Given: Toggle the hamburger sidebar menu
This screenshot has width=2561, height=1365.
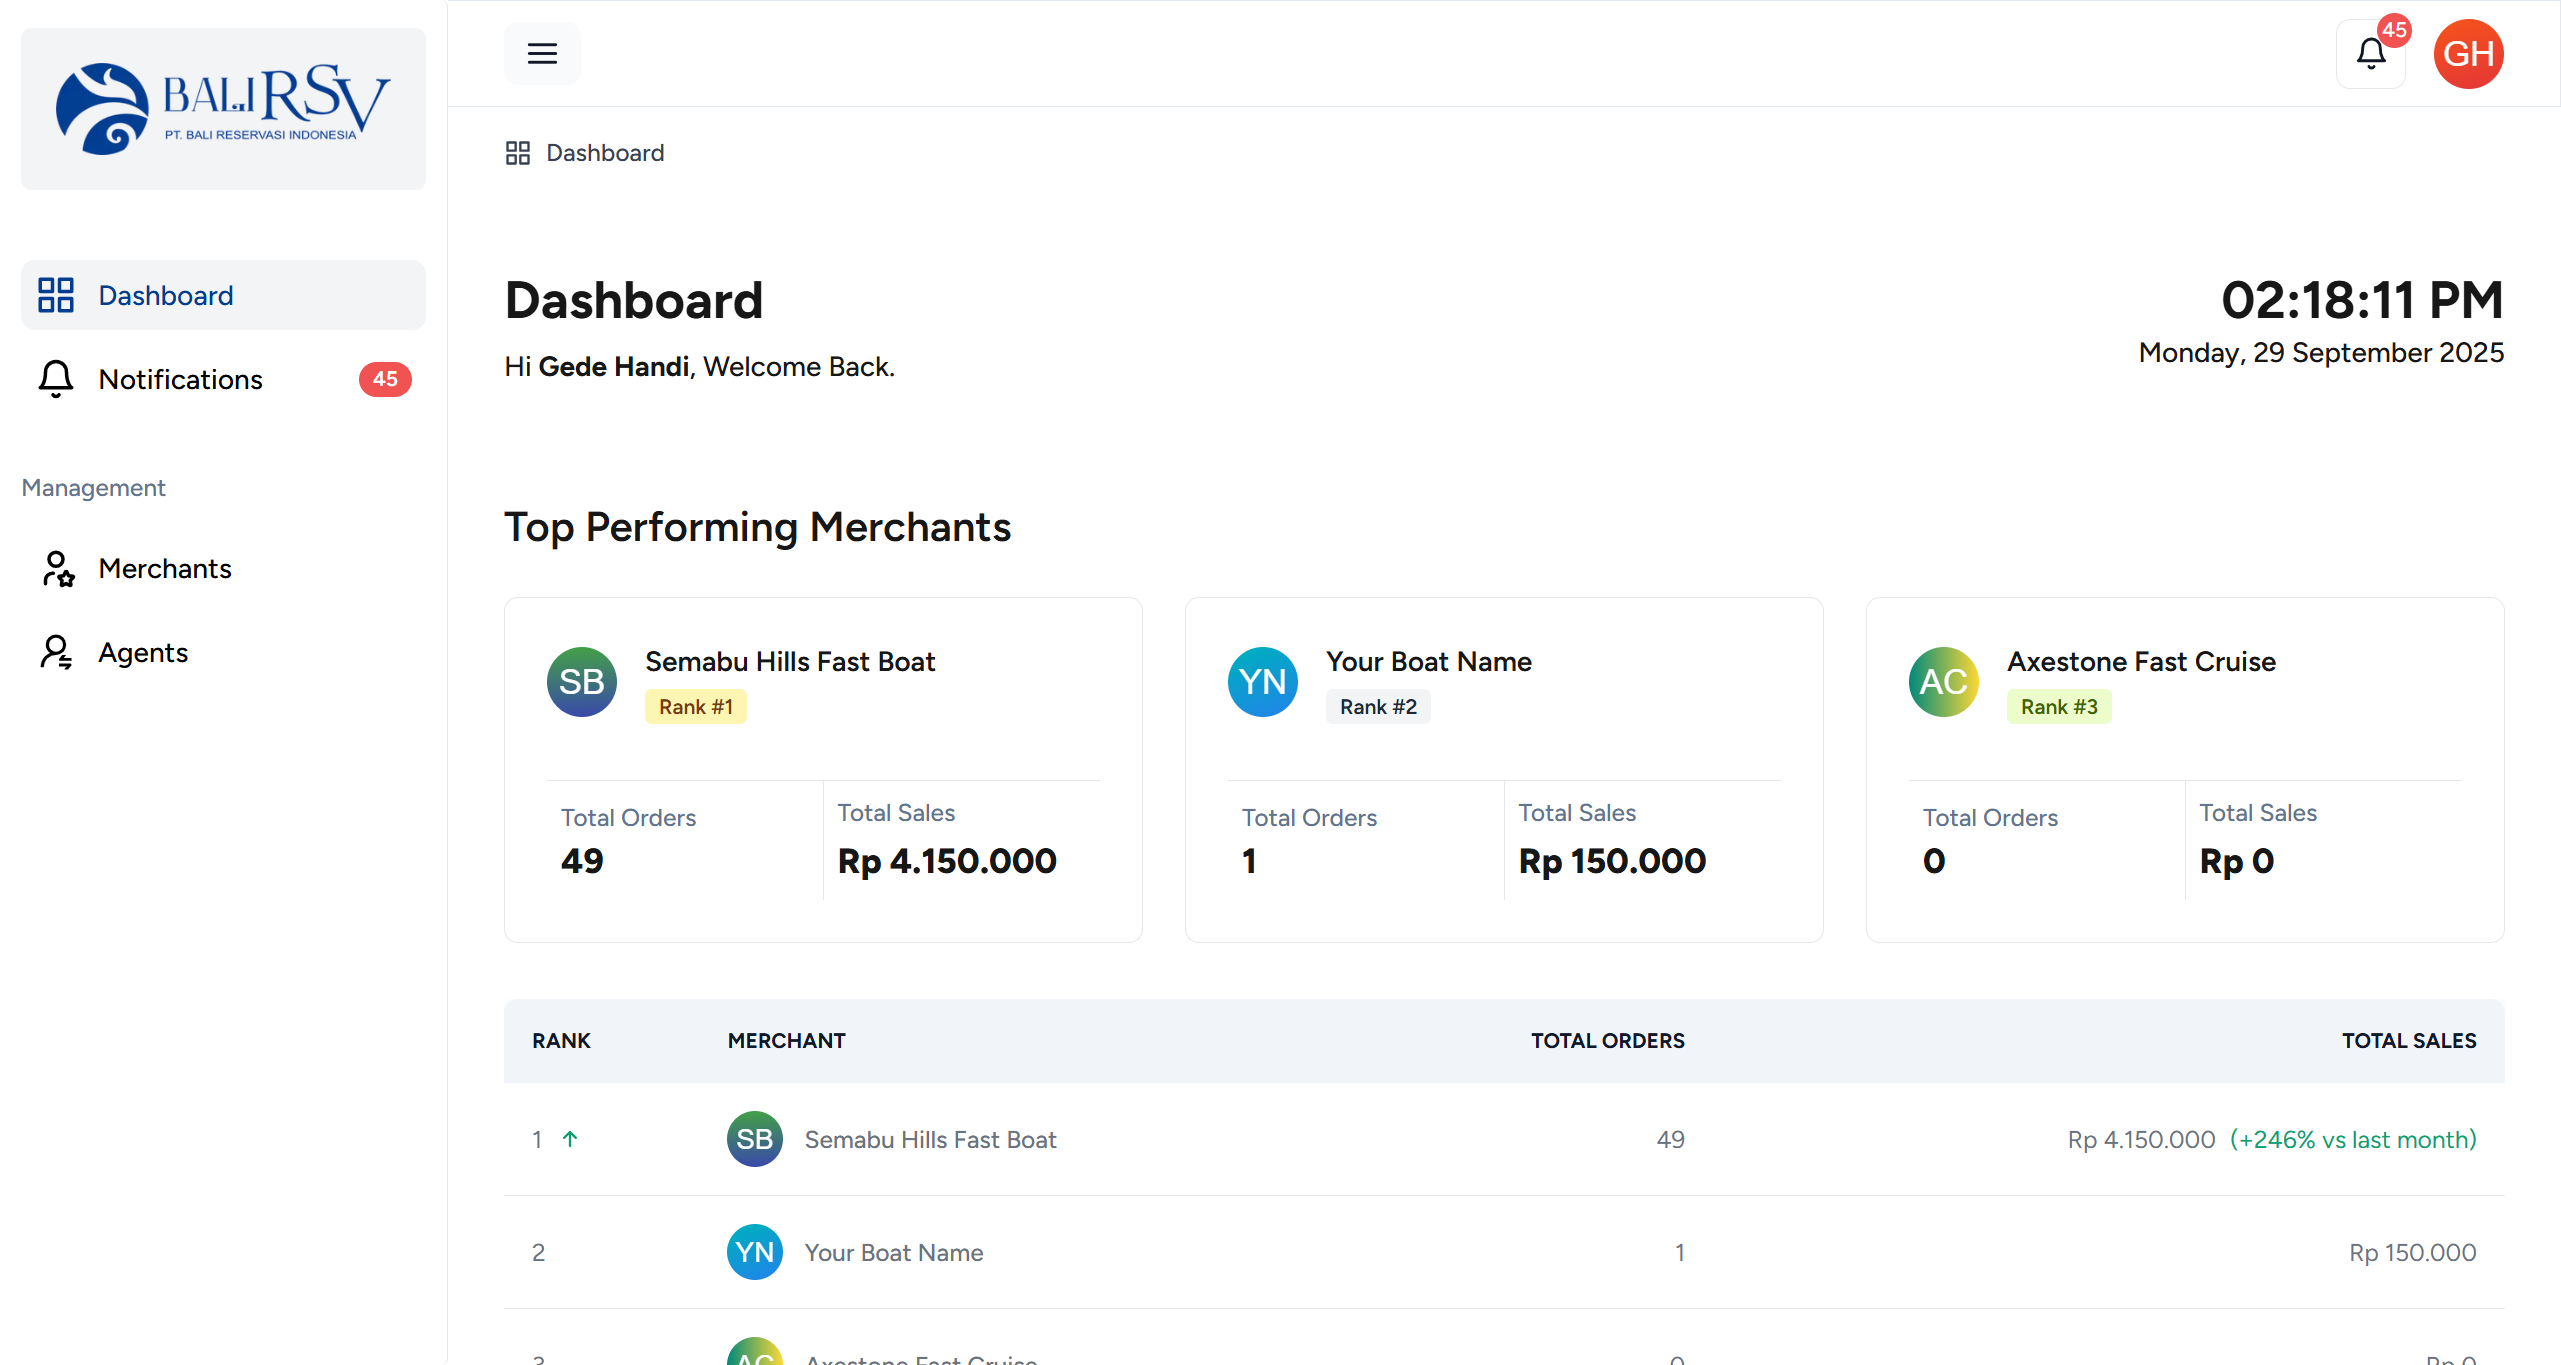Looking at the screenshot, I should pos(542,54).
